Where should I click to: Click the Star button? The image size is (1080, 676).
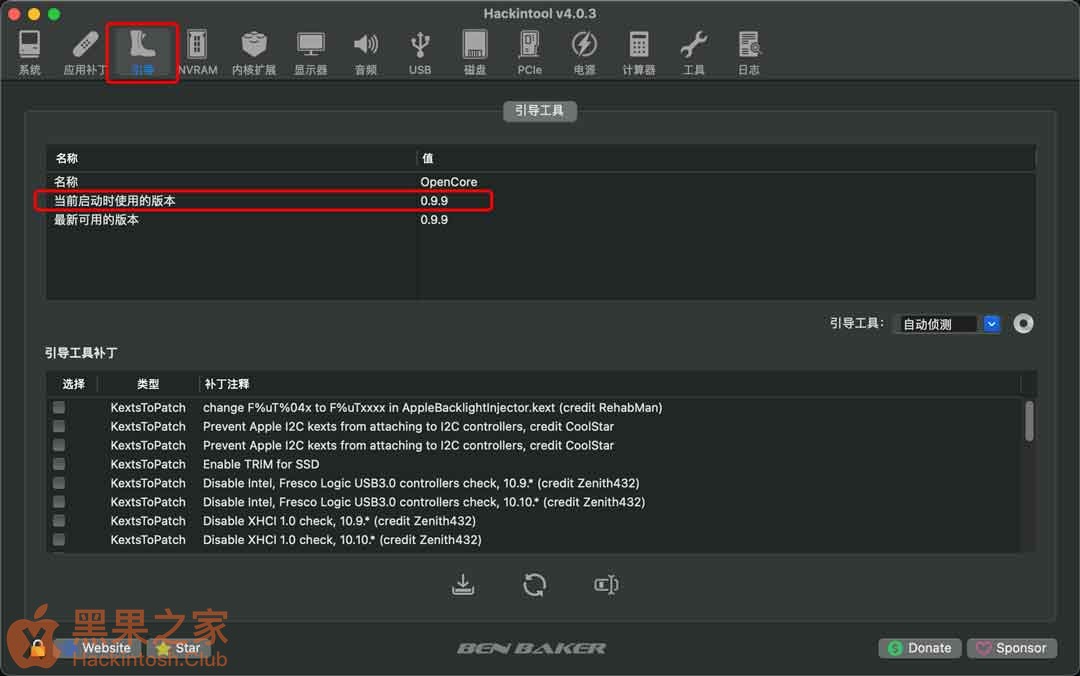pos(178,648)
